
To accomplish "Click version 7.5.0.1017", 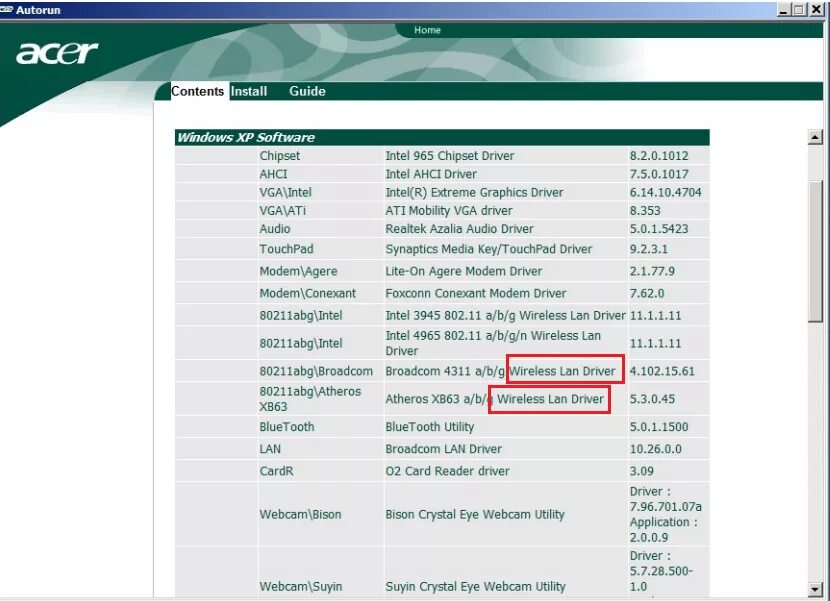I will pyautogui.click(x=658, y=174).
